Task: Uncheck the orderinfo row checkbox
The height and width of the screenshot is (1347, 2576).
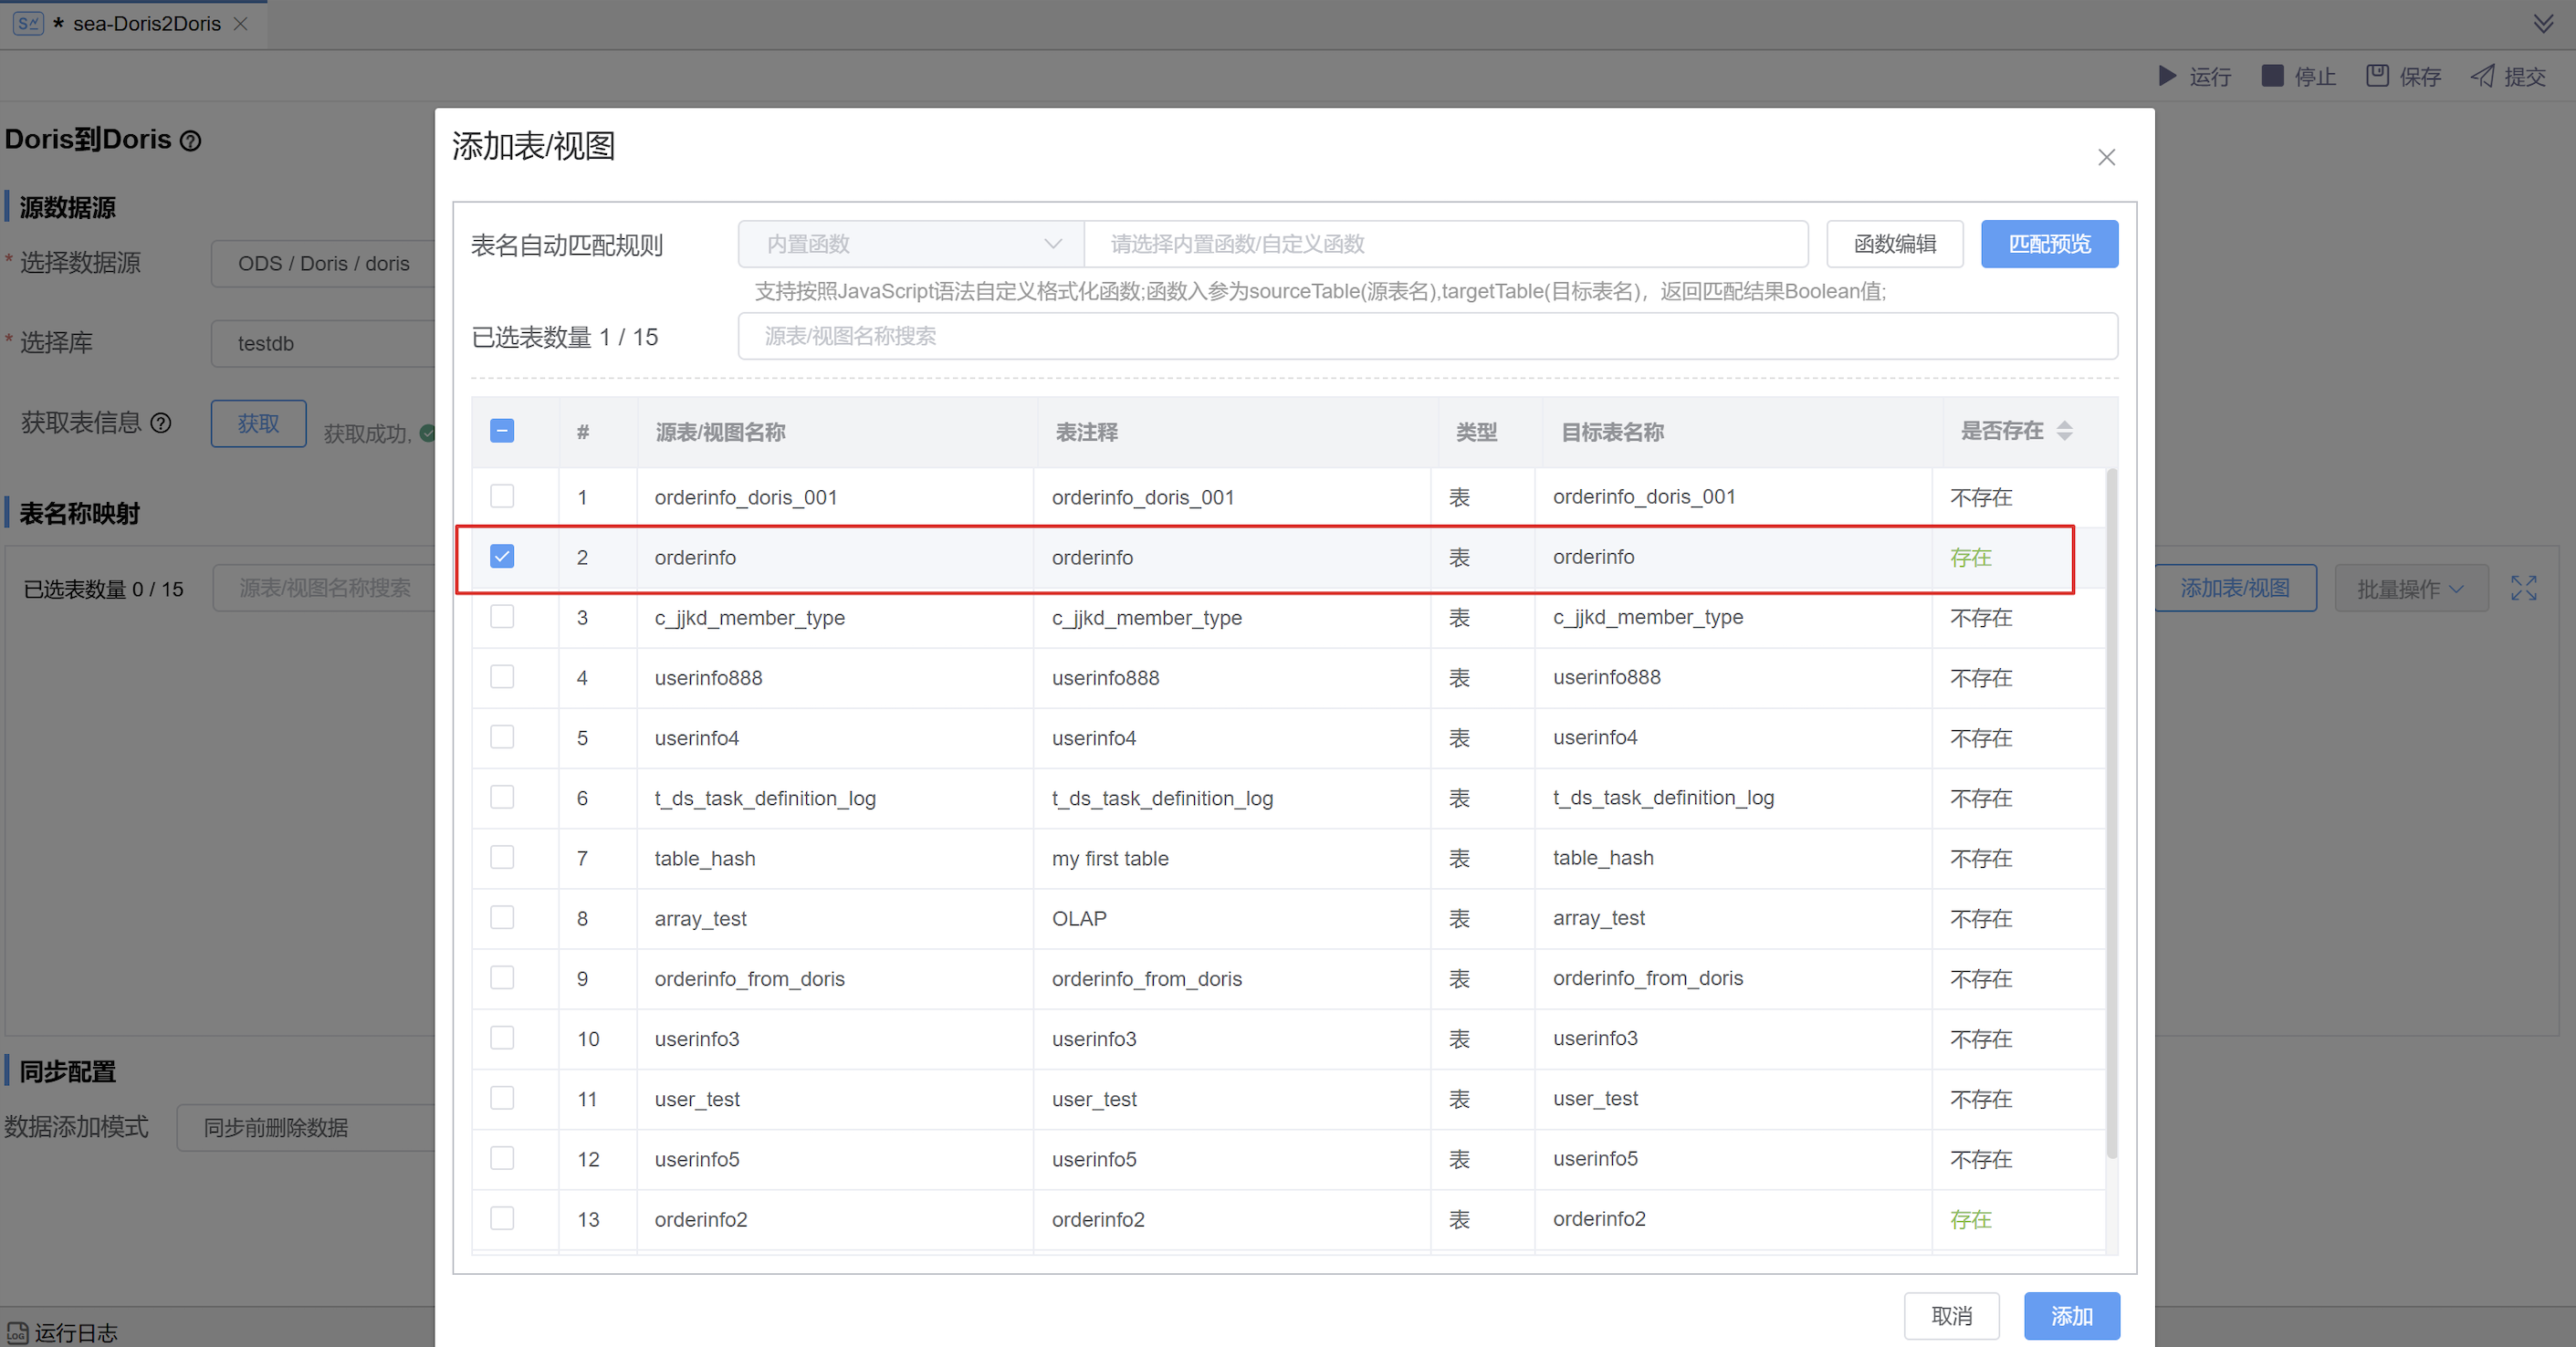Action: [x=502, y=556]
